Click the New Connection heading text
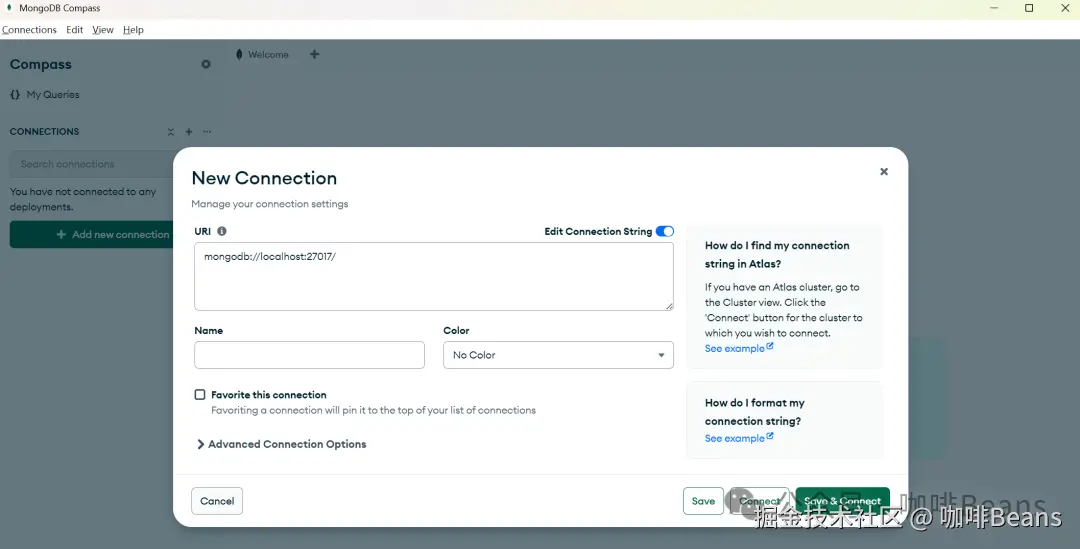This screenshot has height=549, width=1080. pyautogui.click(x=264, y=178)
